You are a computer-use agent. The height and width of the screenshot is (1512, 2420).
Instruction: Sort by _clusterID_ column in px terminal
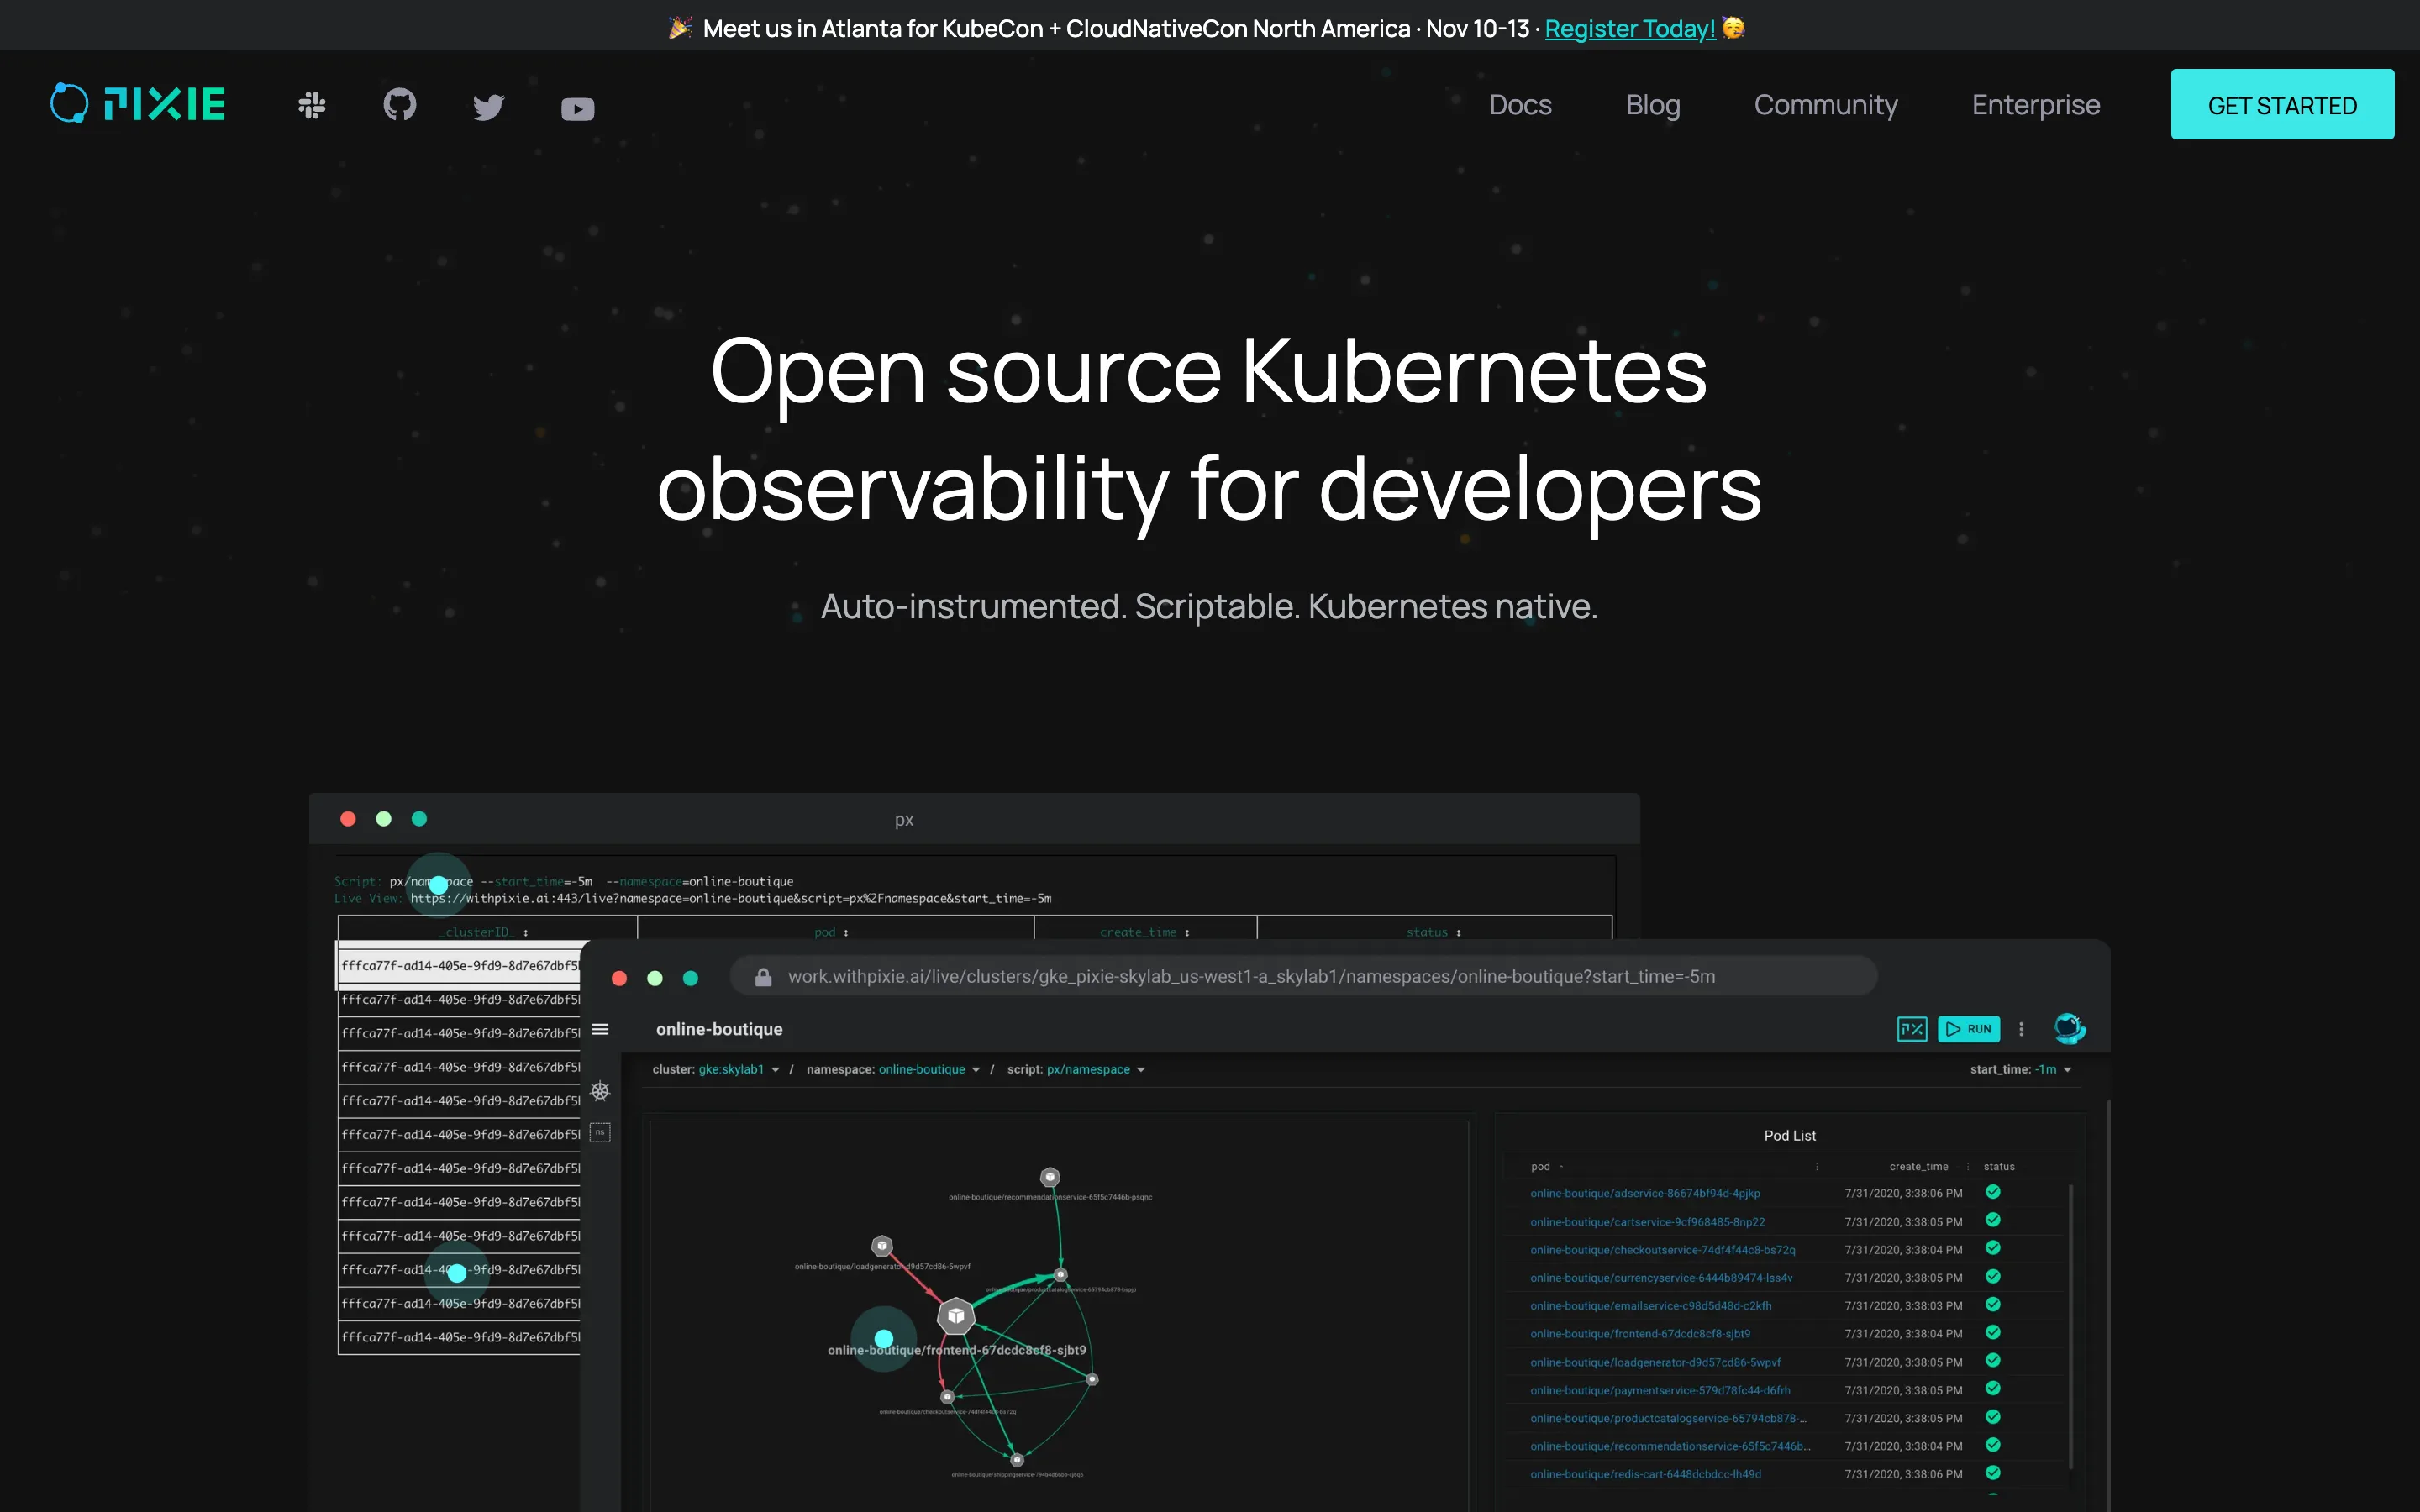pyautogui.click(x=482, y=932)
